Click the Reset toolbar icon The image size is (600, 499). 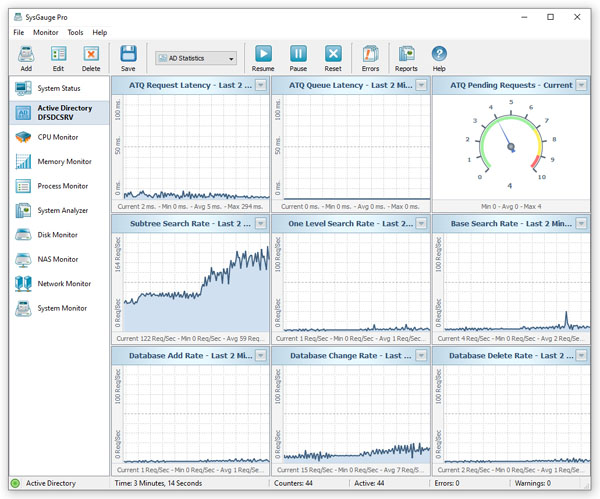tap(333, 54)
